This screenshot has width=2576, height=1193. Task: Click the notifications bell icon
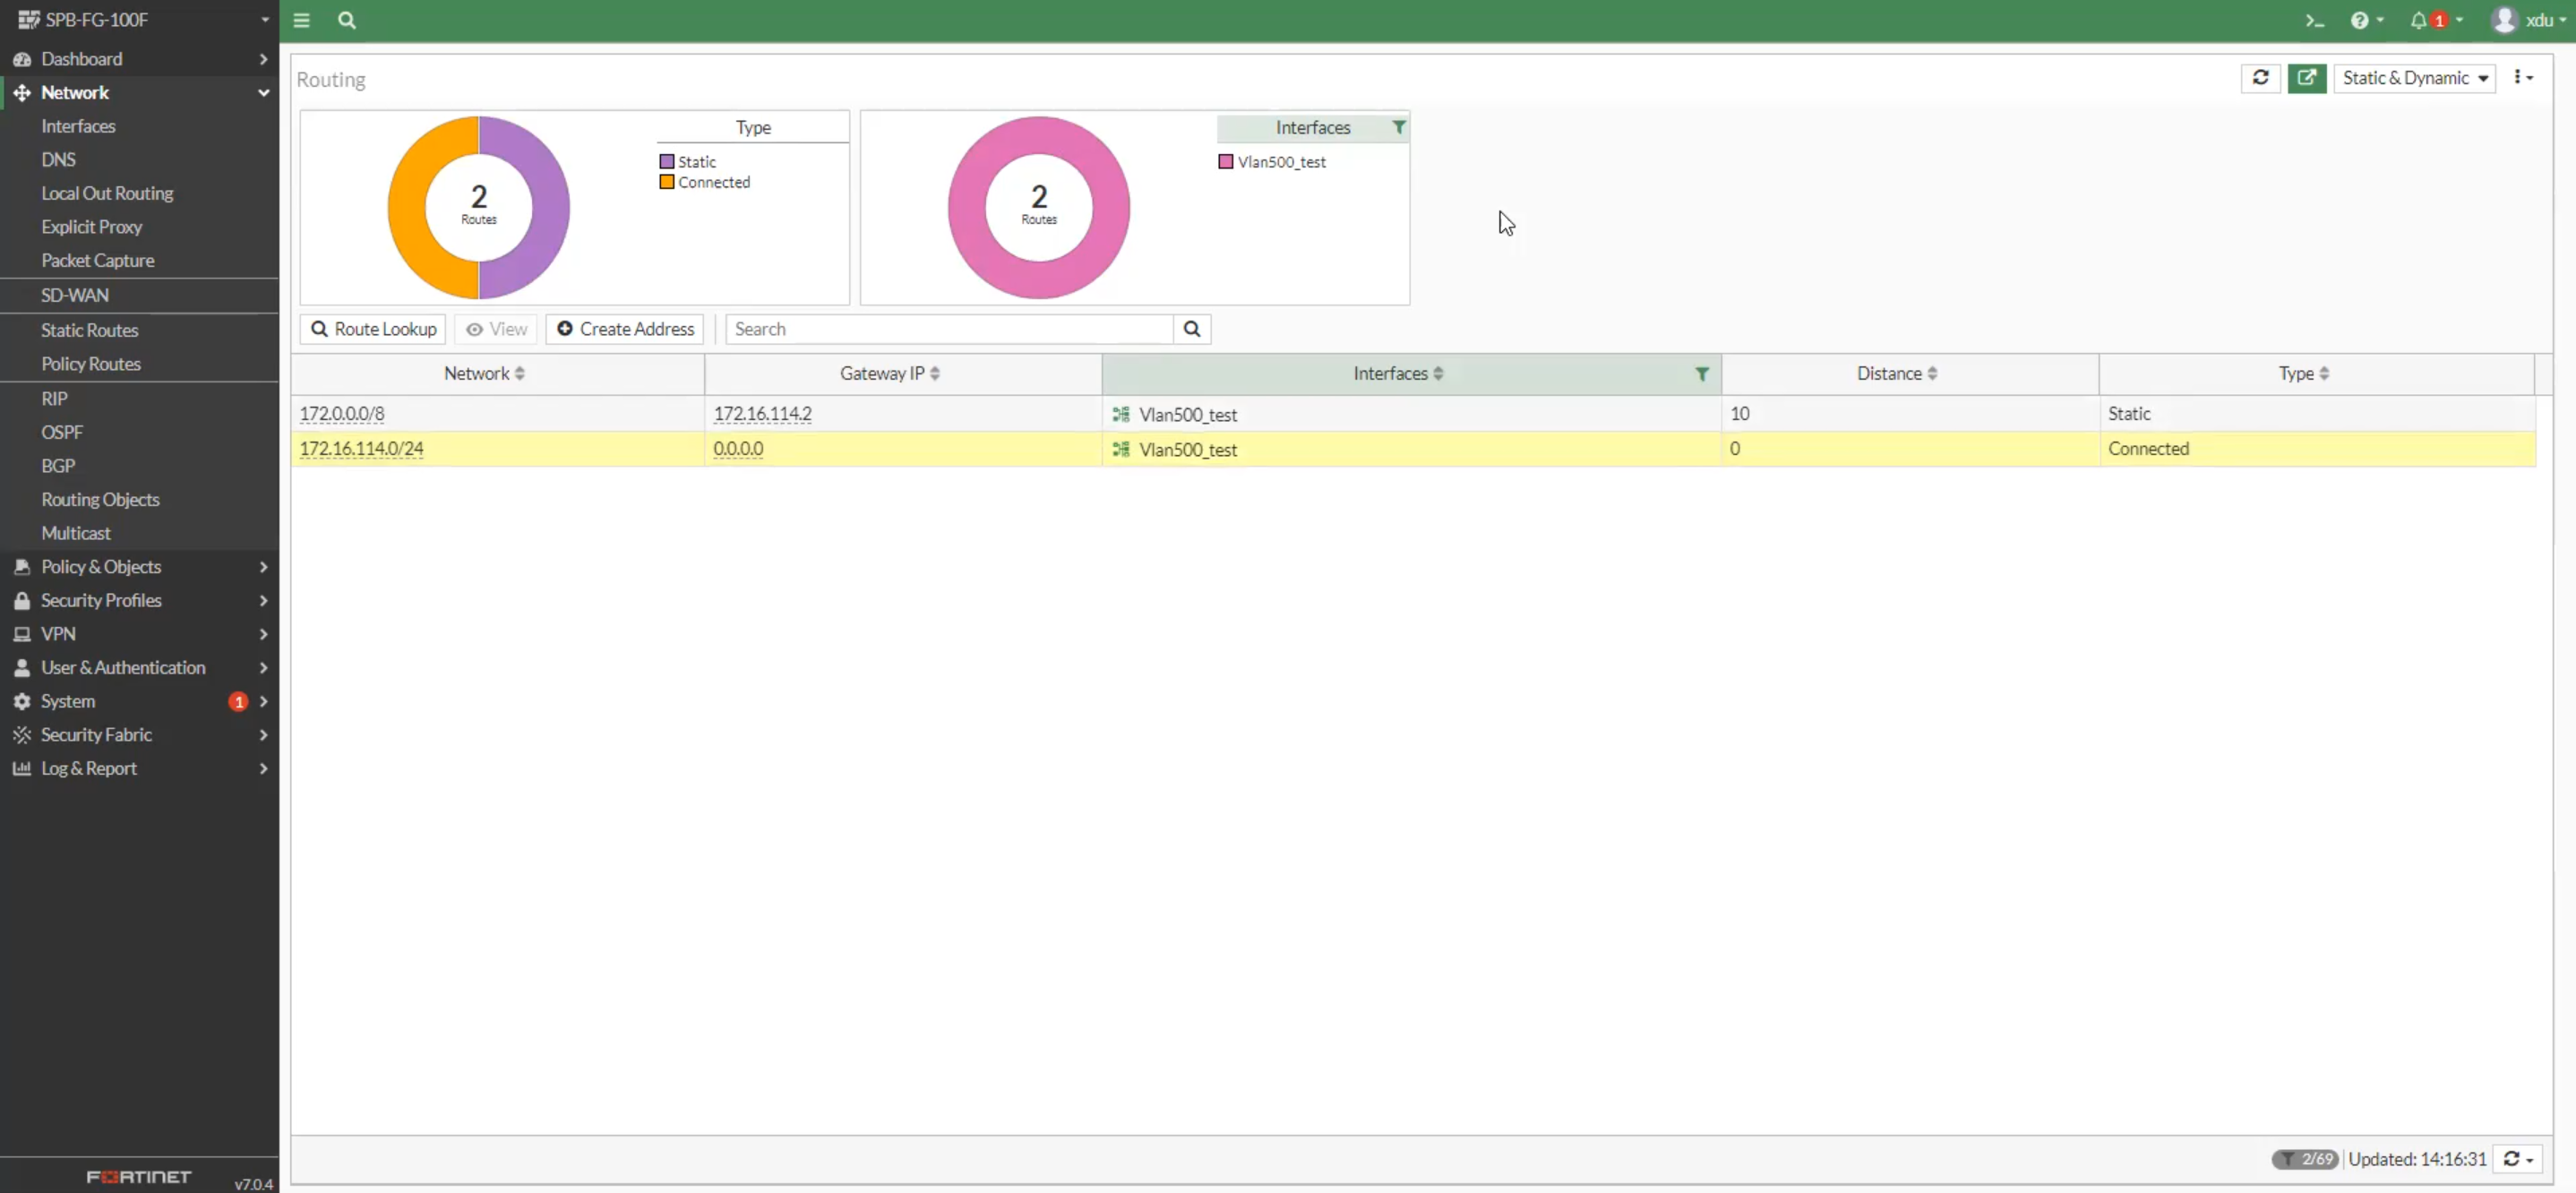point(2418,20)
